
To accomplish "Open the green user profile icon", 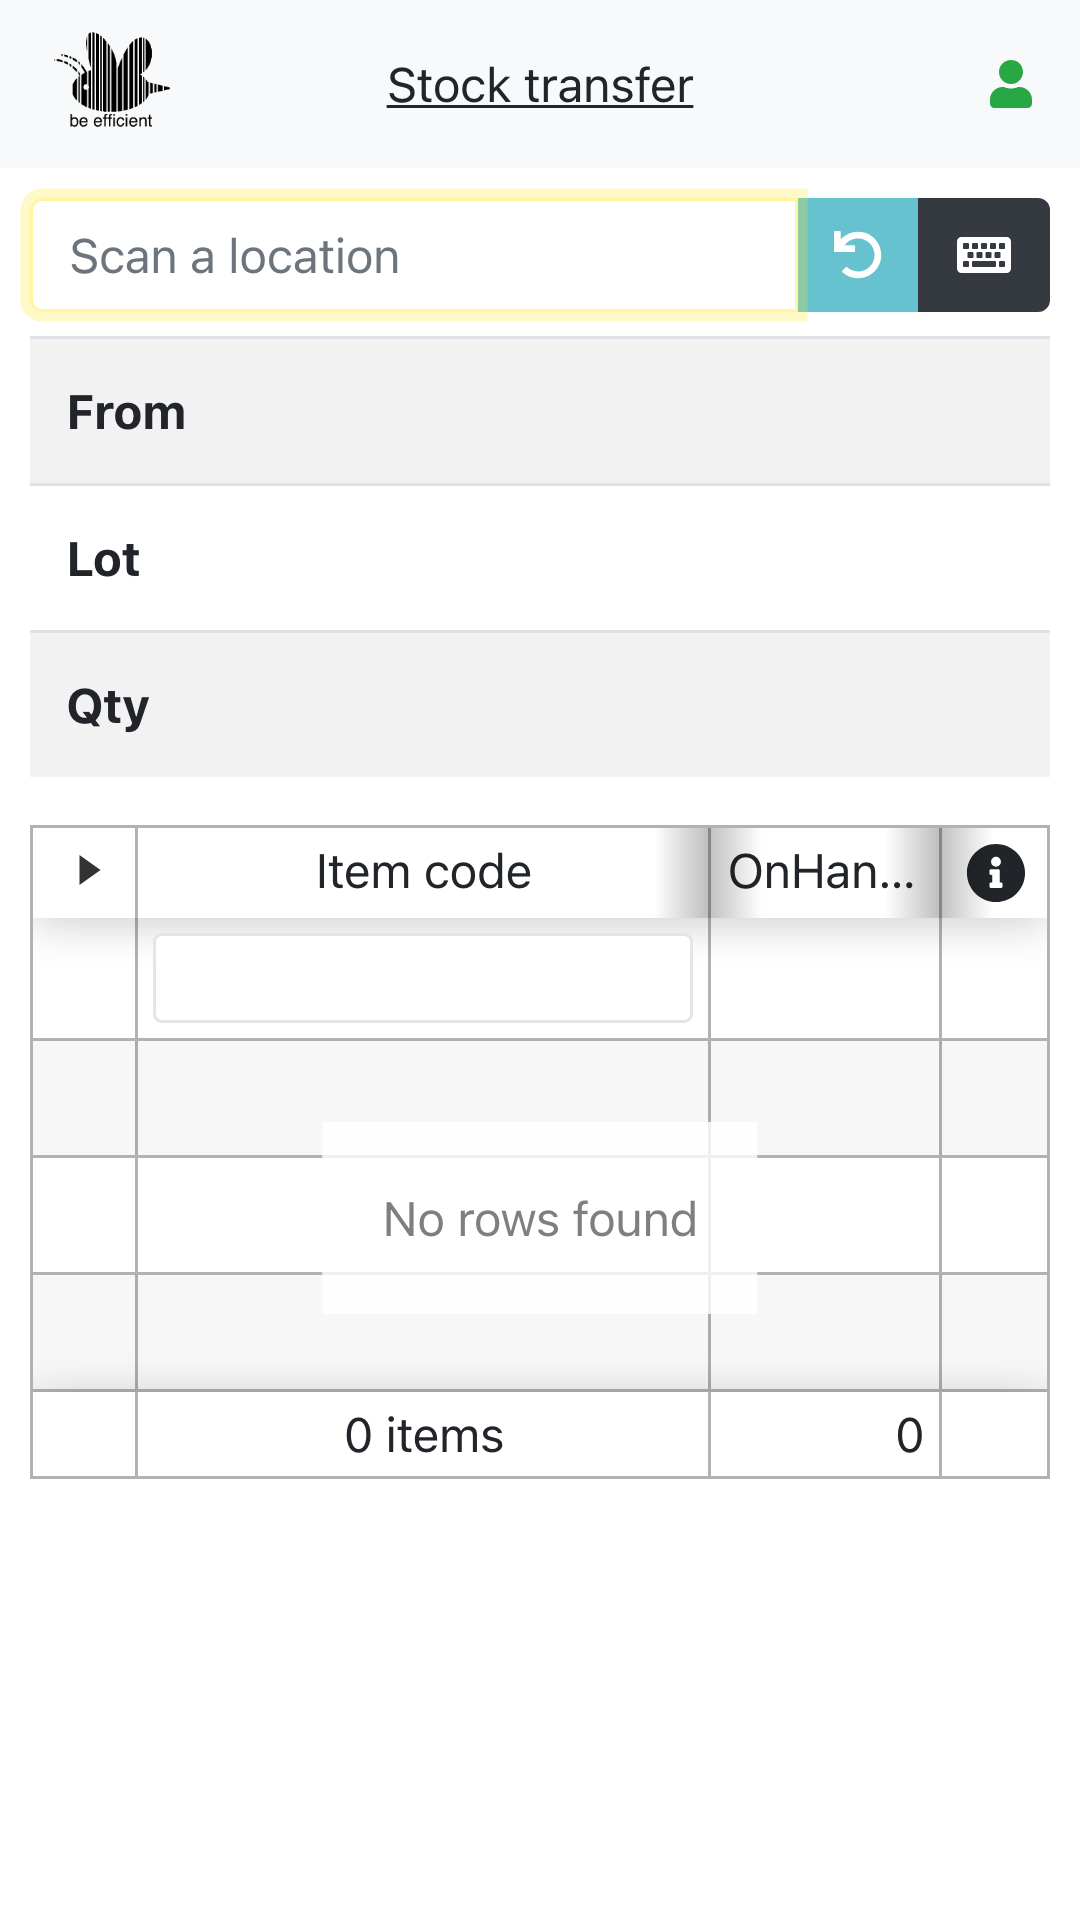I will click(1010, 85).
